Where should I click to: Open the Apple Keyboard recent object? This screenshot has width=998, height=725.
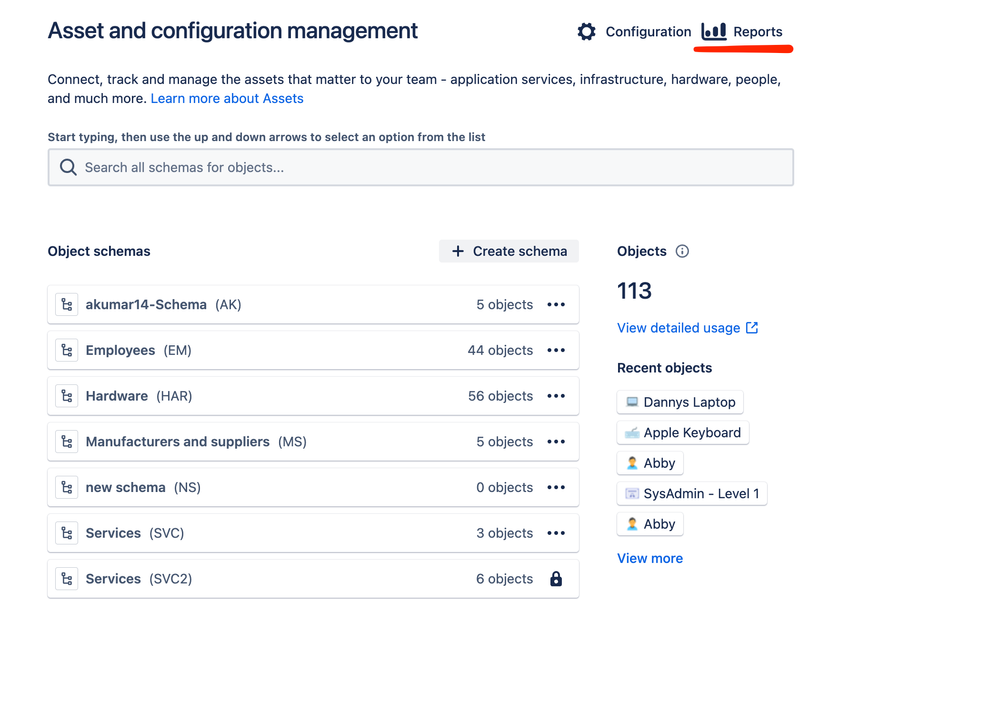683,433
